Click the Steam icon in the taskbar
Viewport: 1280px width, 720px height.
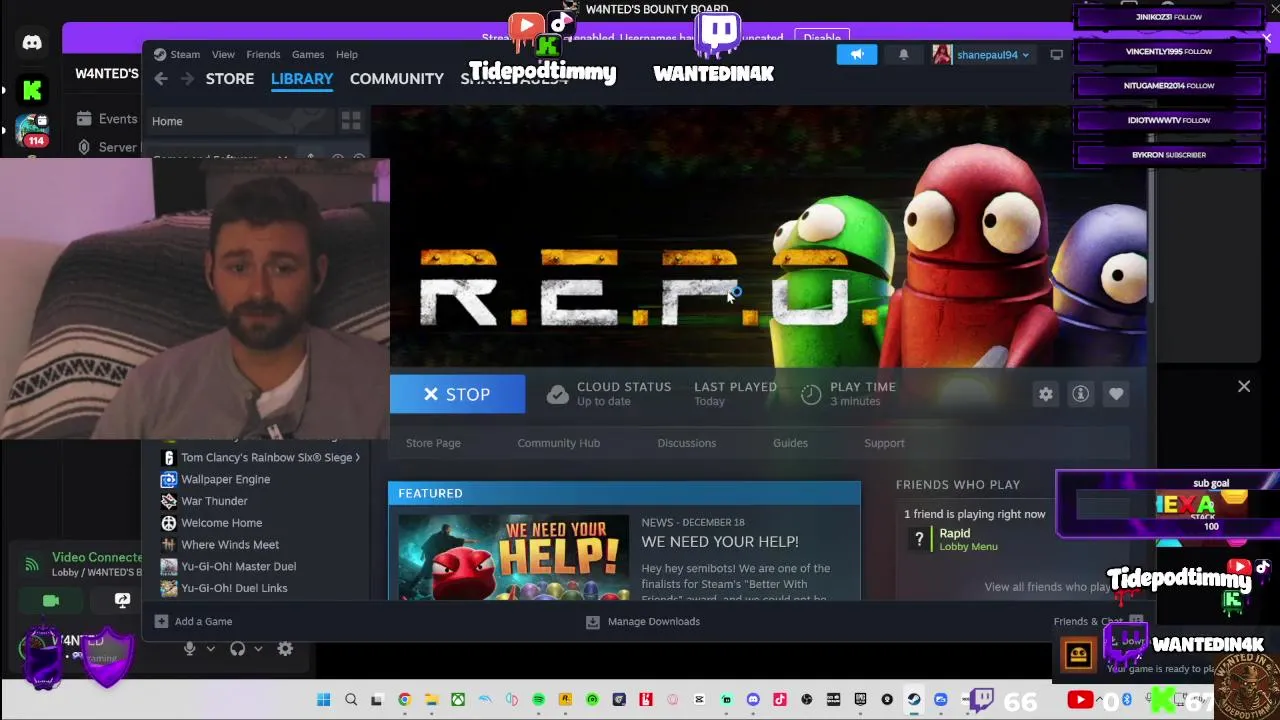[x=914, y=700]
